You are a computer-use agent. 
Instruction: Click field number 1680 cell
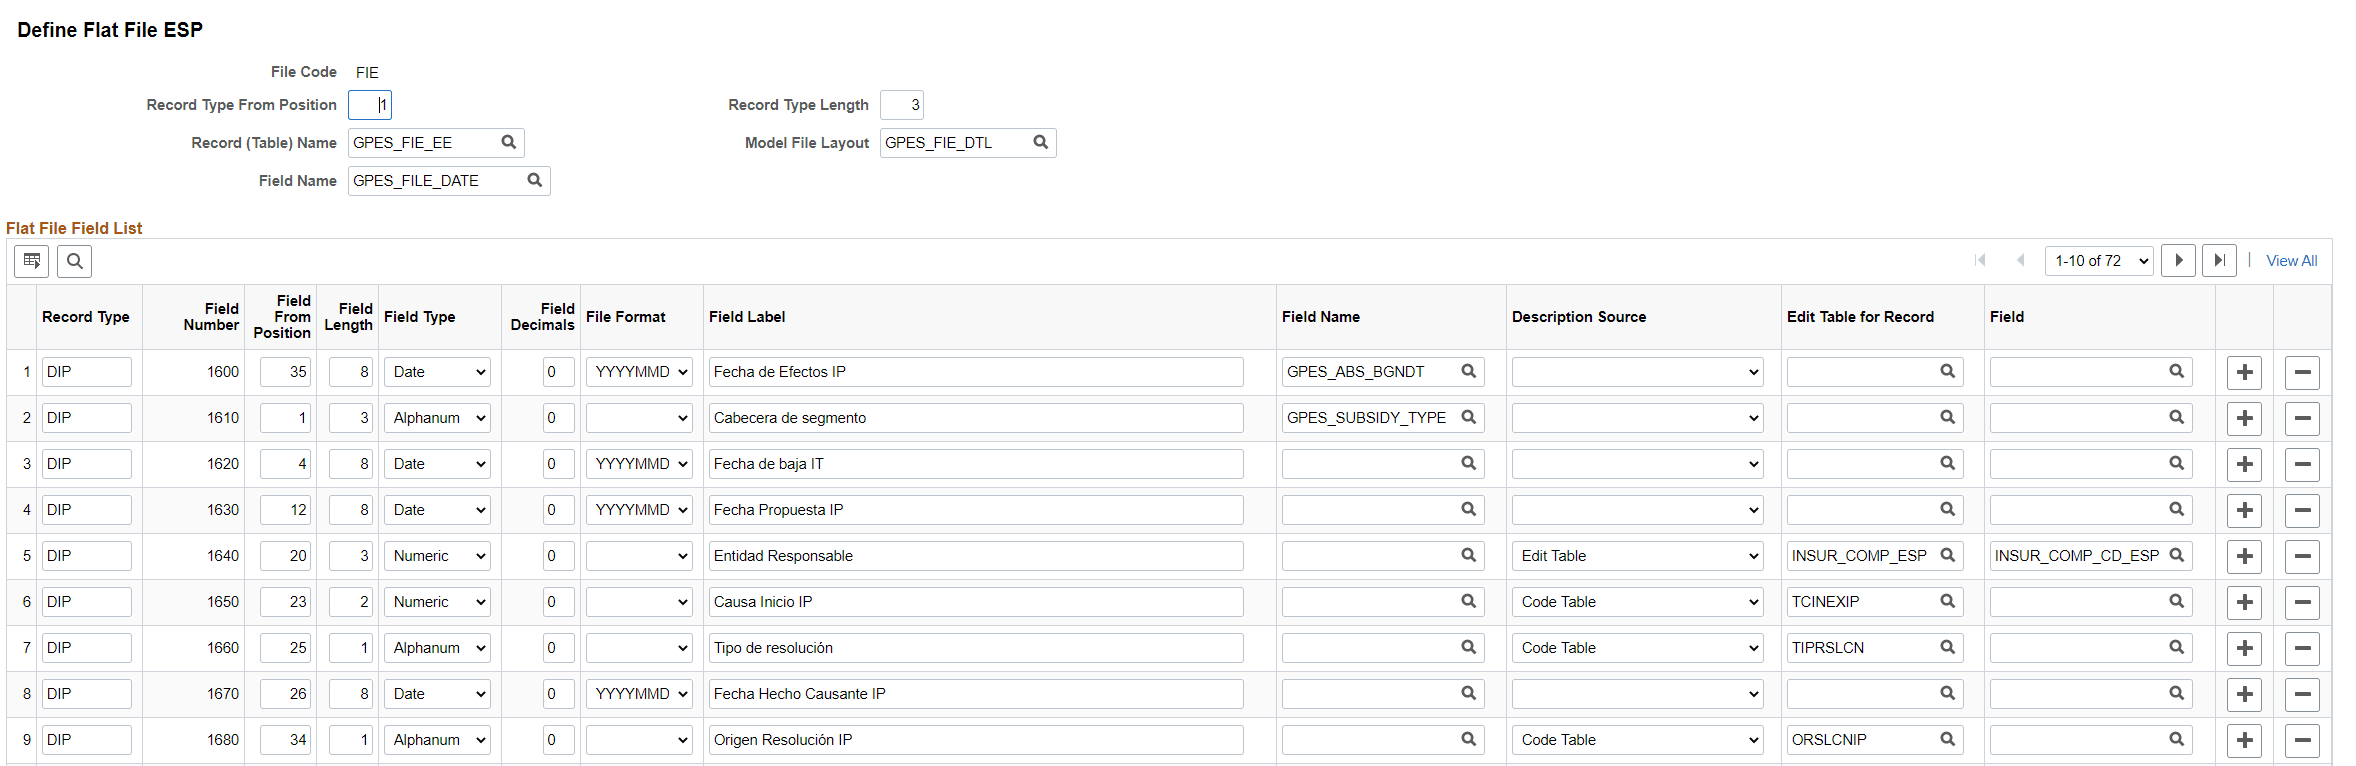pos(223,740)
